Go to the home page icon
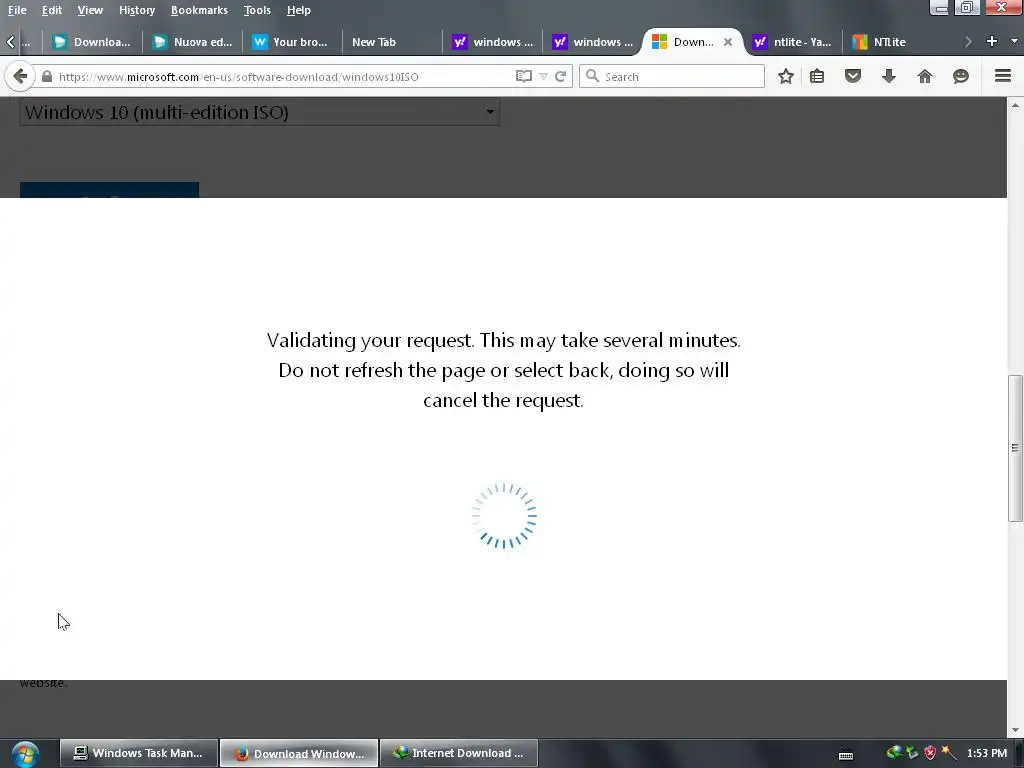1024x768 pixels. pyautogui.click(x=925, y=76)
